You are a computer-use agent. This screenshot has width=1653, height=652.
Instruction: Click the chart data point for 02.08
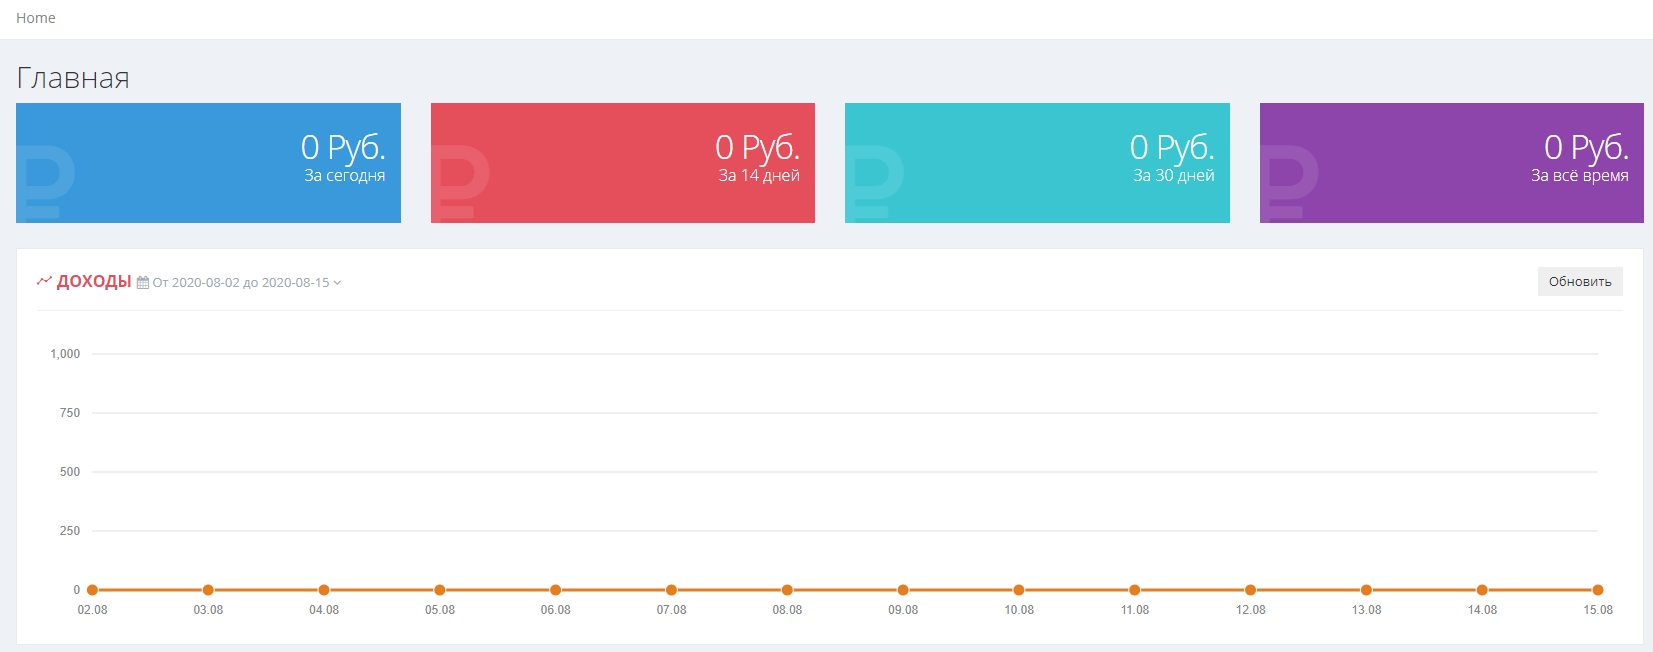click(x=92, y=590)
